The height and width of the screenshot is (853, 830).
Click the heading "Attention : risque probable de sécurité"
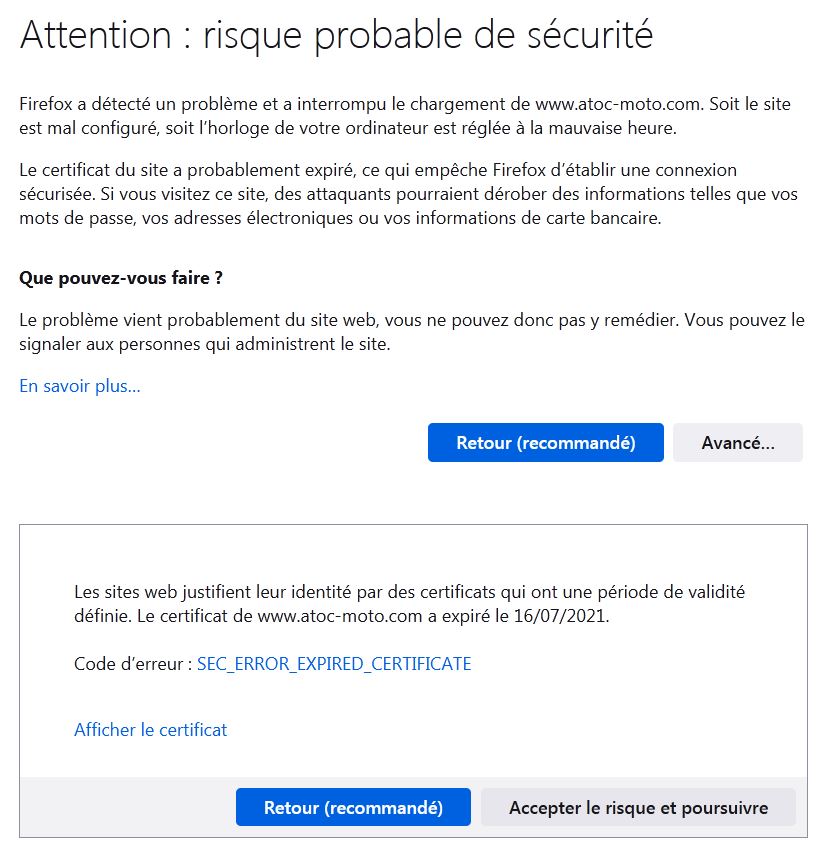pyautogui.click(x=336, y=36)
